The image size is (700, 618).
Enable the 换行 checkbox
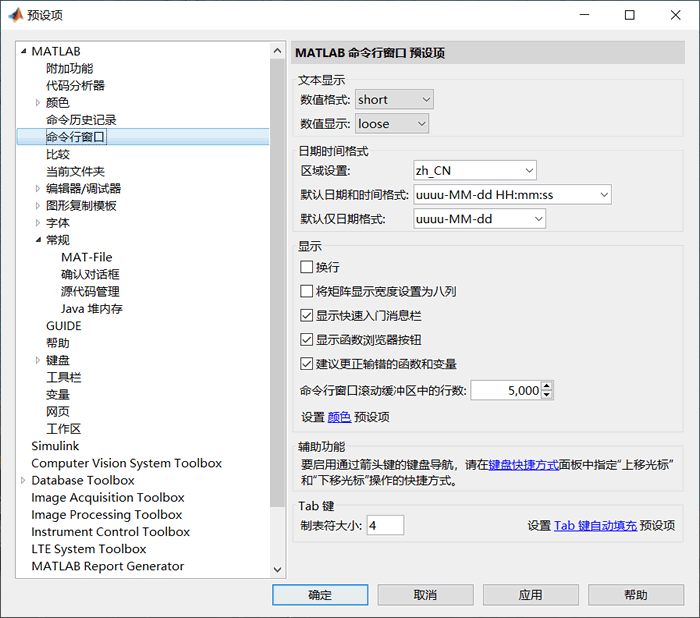point(306,267)
